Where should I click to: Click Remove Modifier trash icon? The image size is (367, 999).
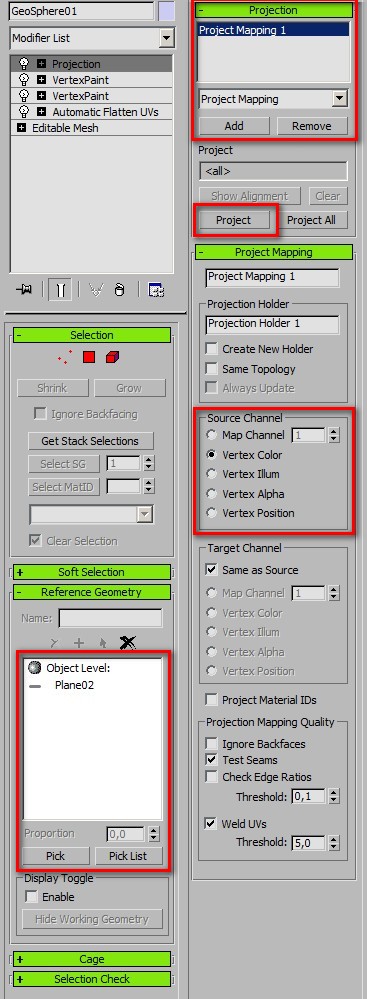[119, 290]
